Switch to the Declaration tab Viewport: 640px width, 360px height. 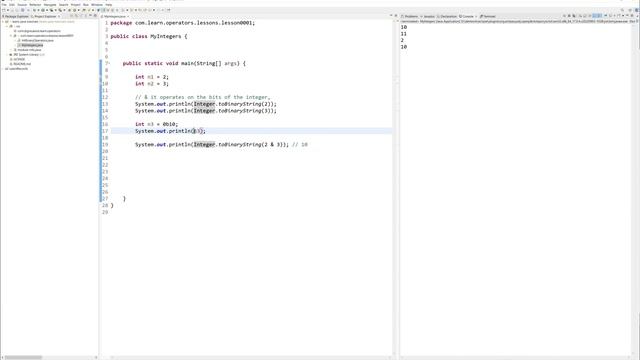pyautogui.click(x=447, y=16)
